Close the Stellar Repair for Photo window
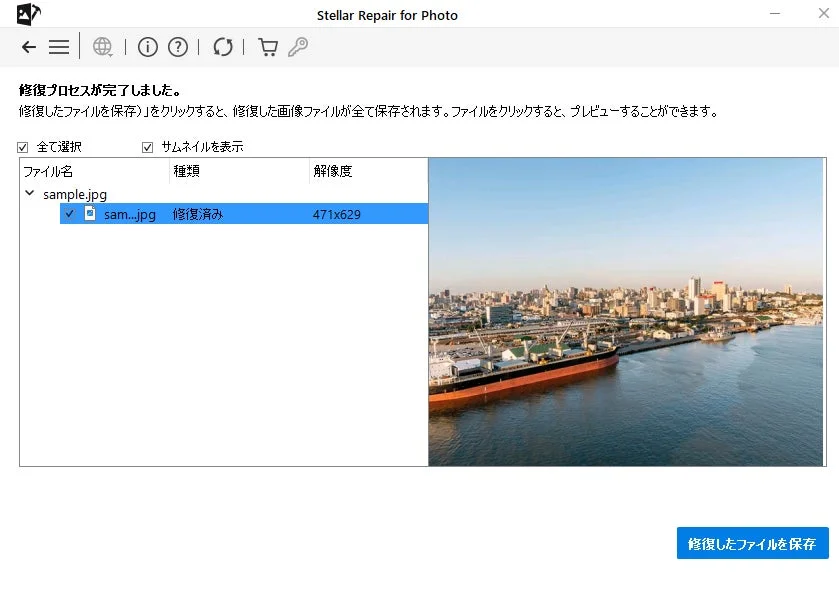Image resolution: width=839 pixels, height=592 pixels. coord(823,13)
